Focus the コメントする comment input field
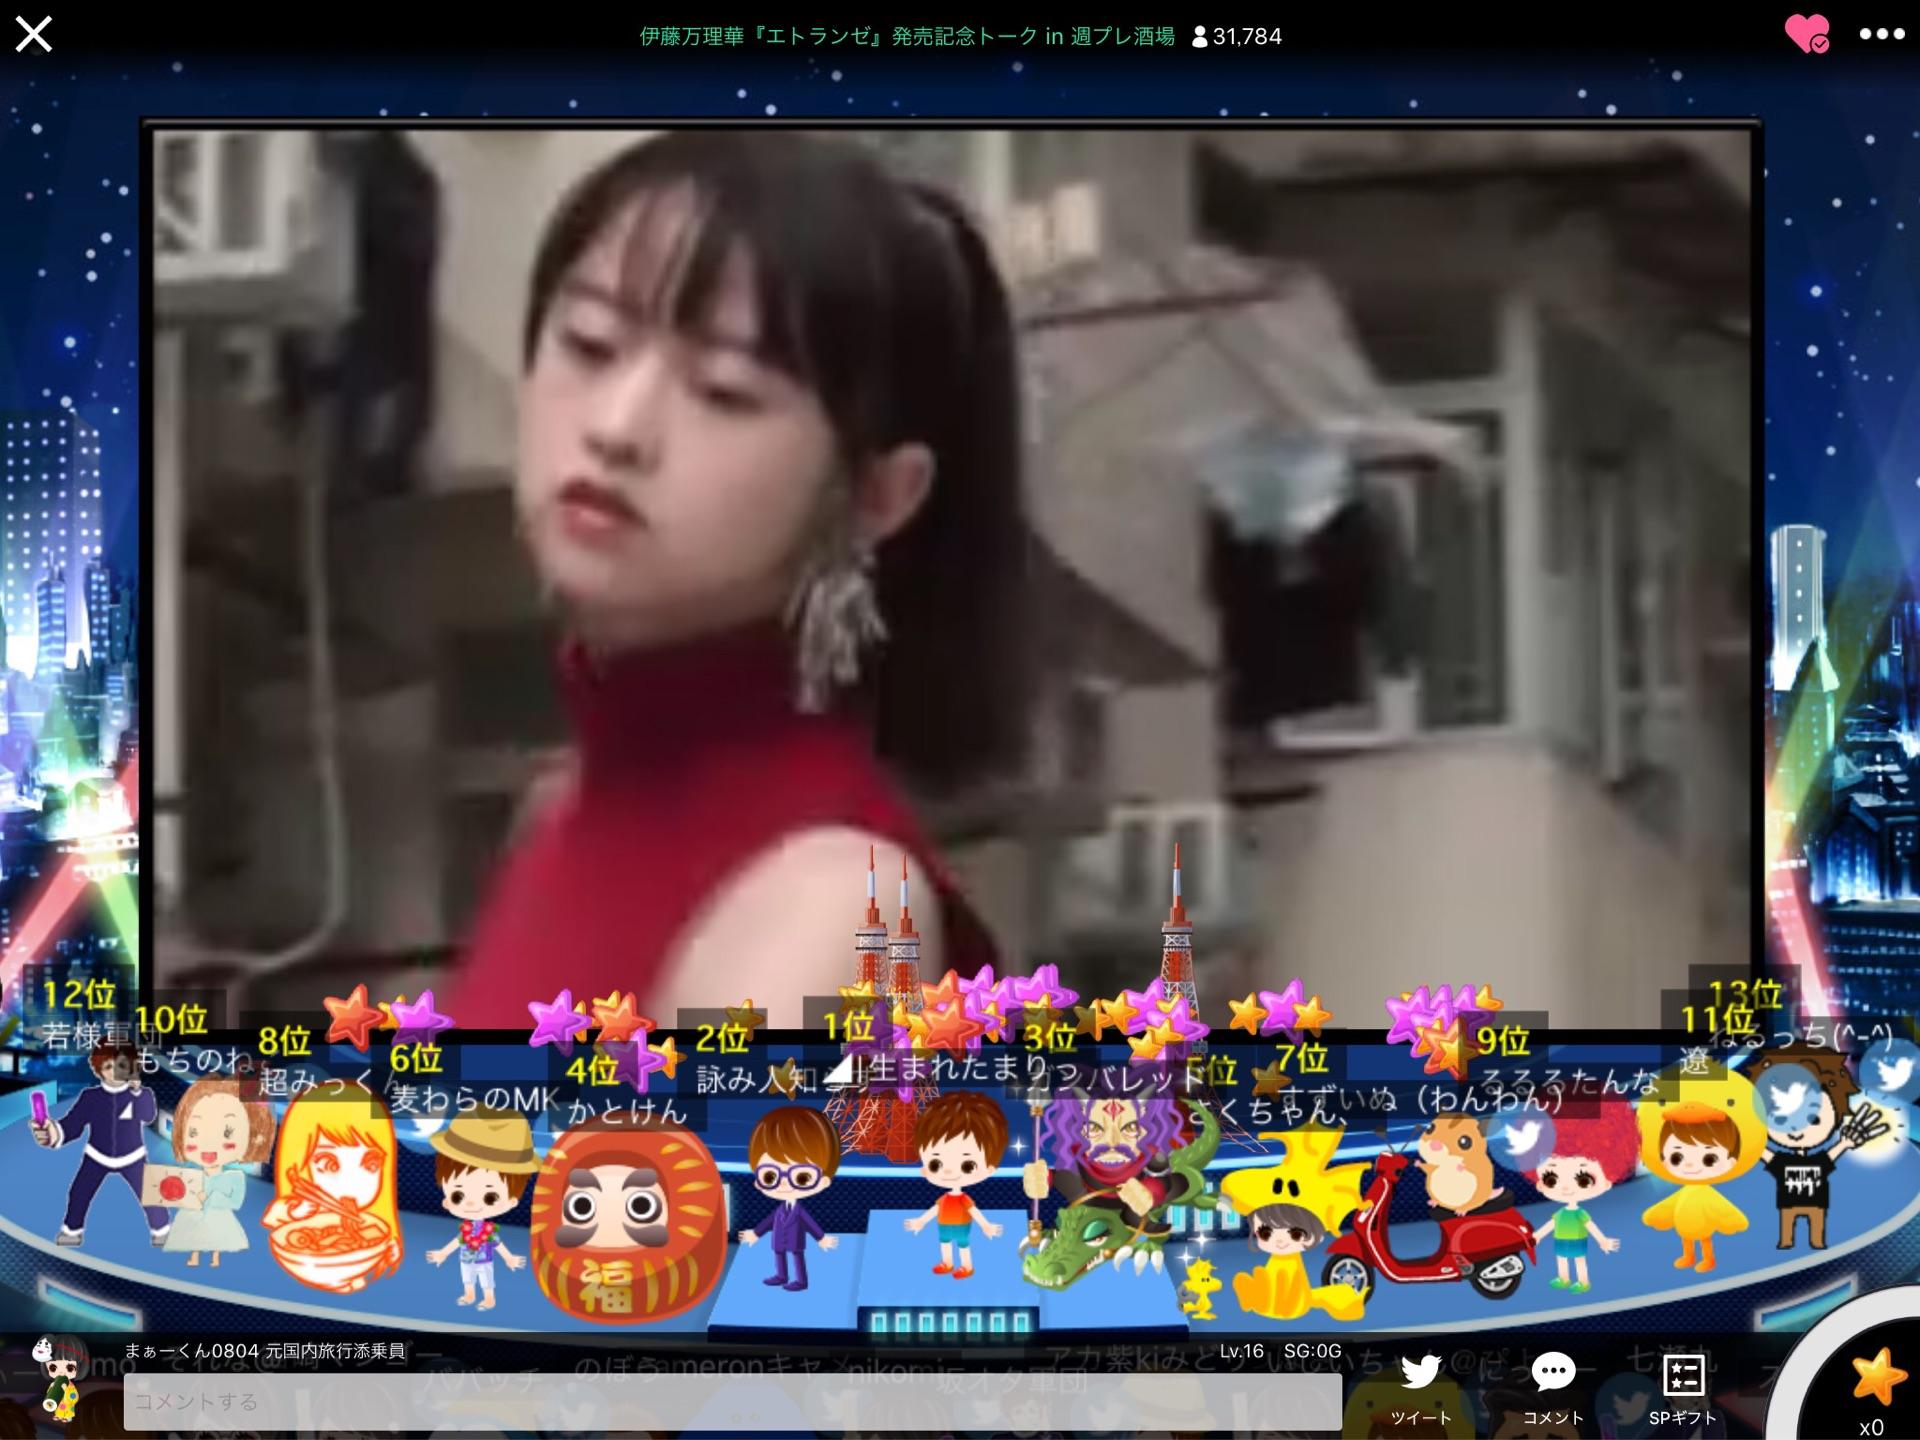1920x1440 pixels. [x=732, y=1401]
